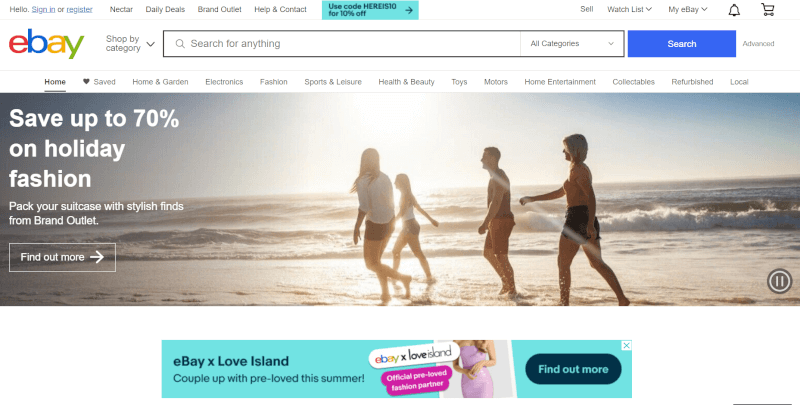Click arrow on HEREIS10 promo code banner

[x=409, y=10]
